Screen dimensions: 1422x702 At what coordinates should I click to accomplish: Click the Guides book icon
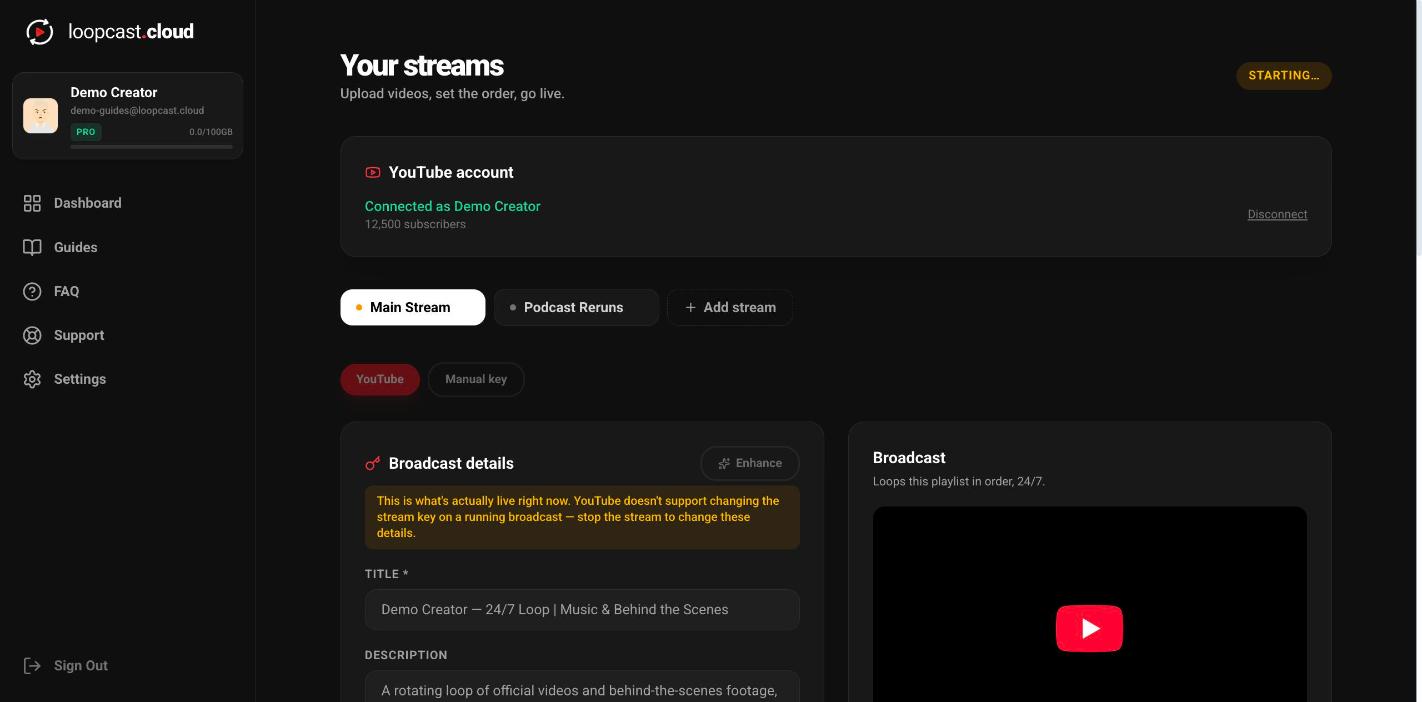(32, 247)
